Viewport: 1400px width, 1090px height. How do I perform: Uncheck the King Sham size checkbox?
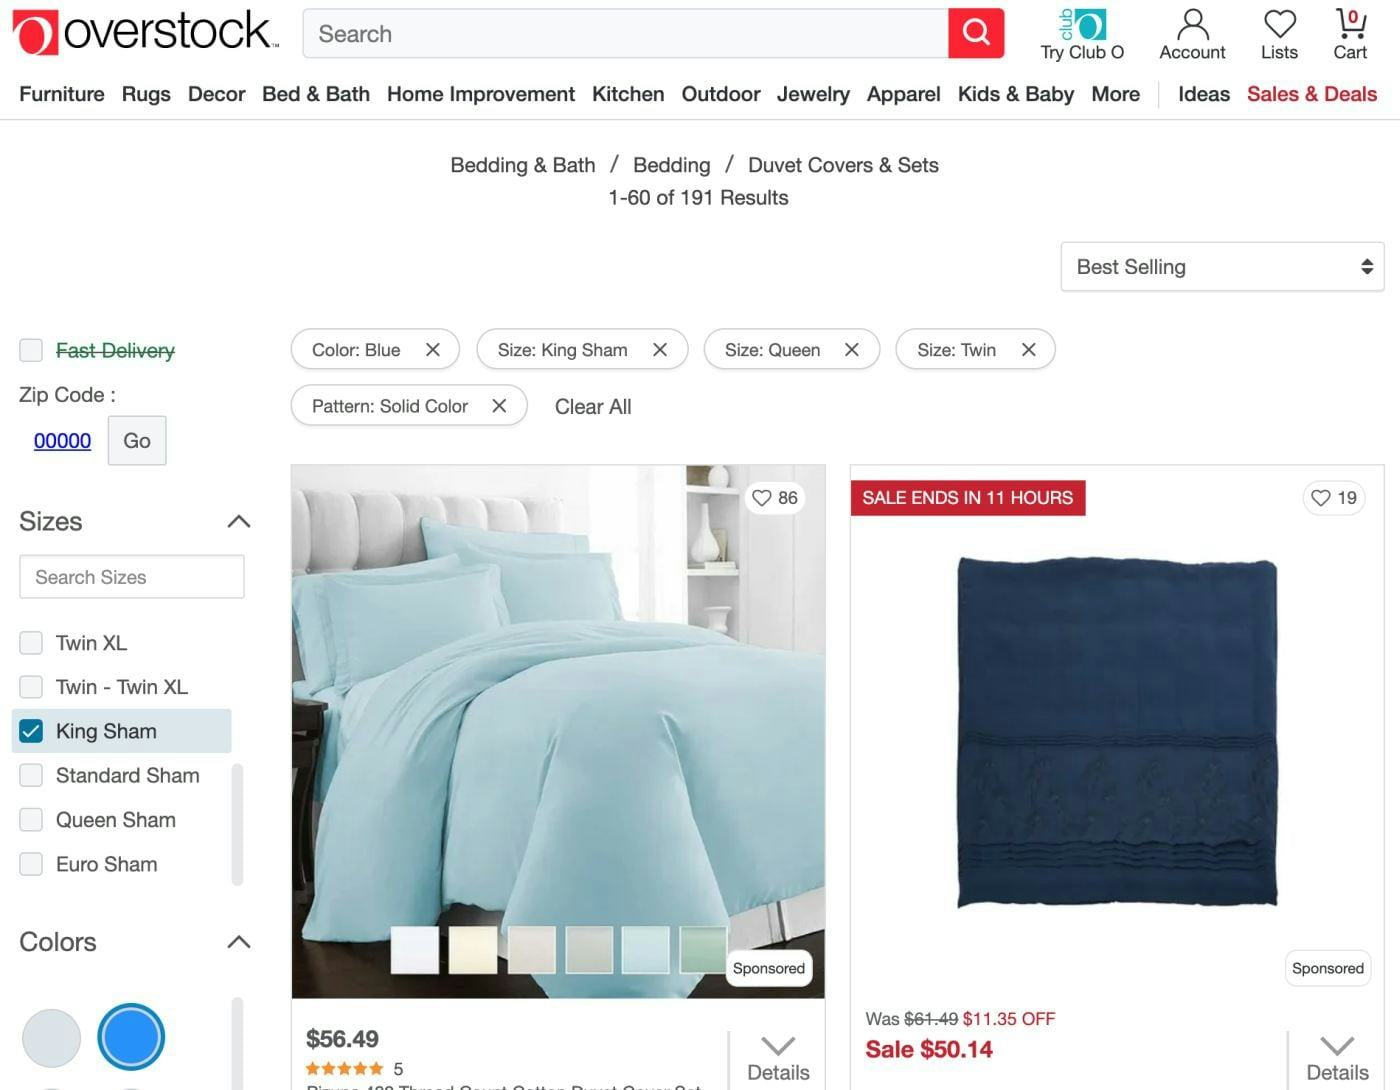pyautogui.click(x=31, y=731)
